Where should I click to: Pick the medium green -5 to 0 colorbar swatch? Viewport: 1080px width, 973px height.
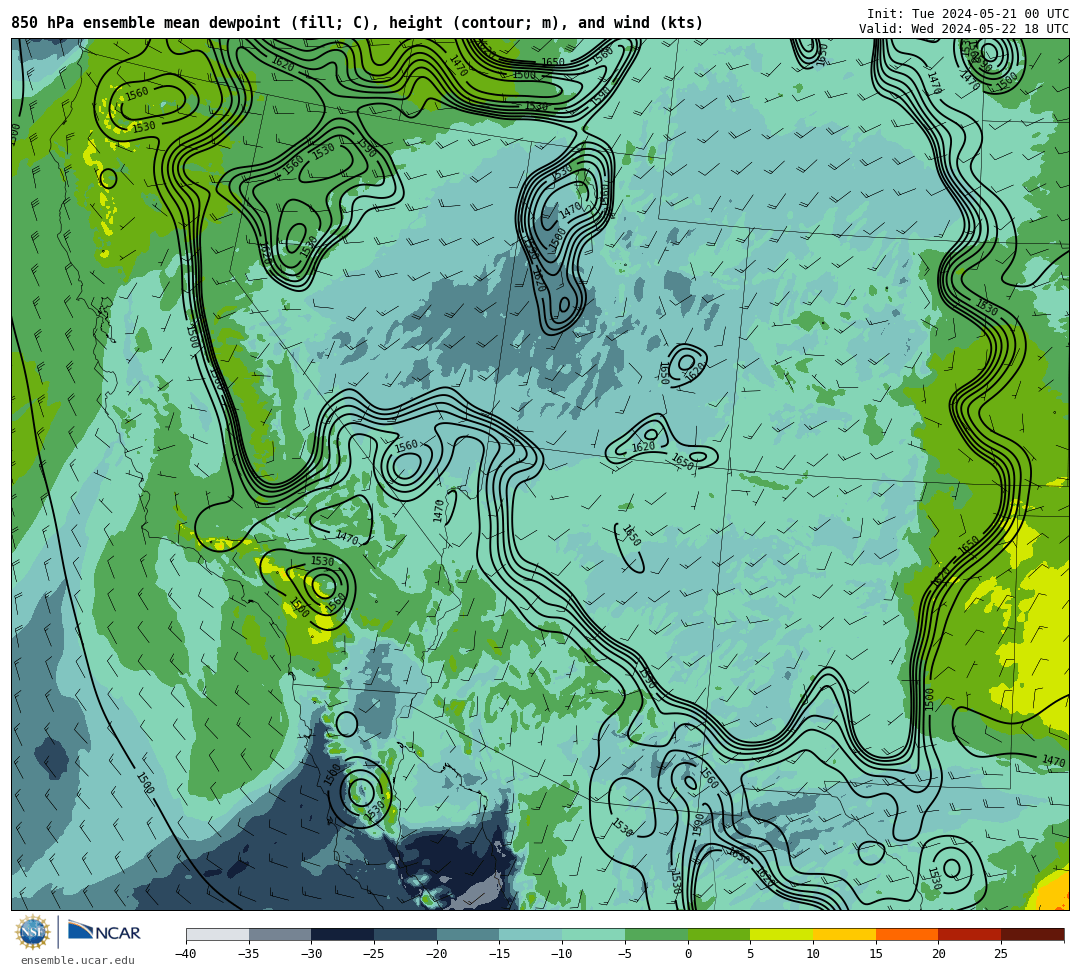656,934
